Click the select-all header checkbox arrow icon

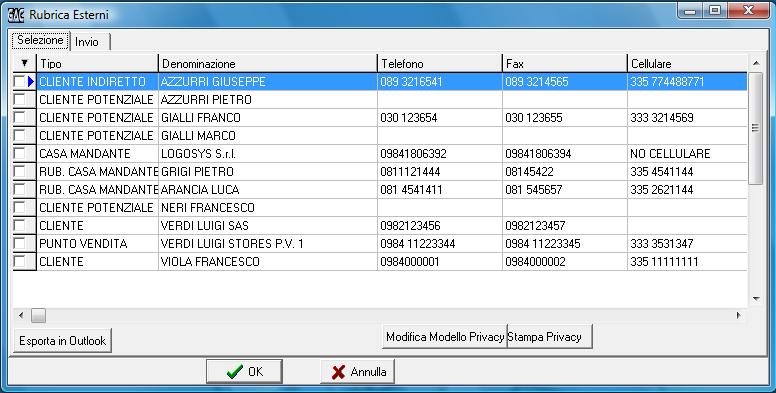point(24,63)
